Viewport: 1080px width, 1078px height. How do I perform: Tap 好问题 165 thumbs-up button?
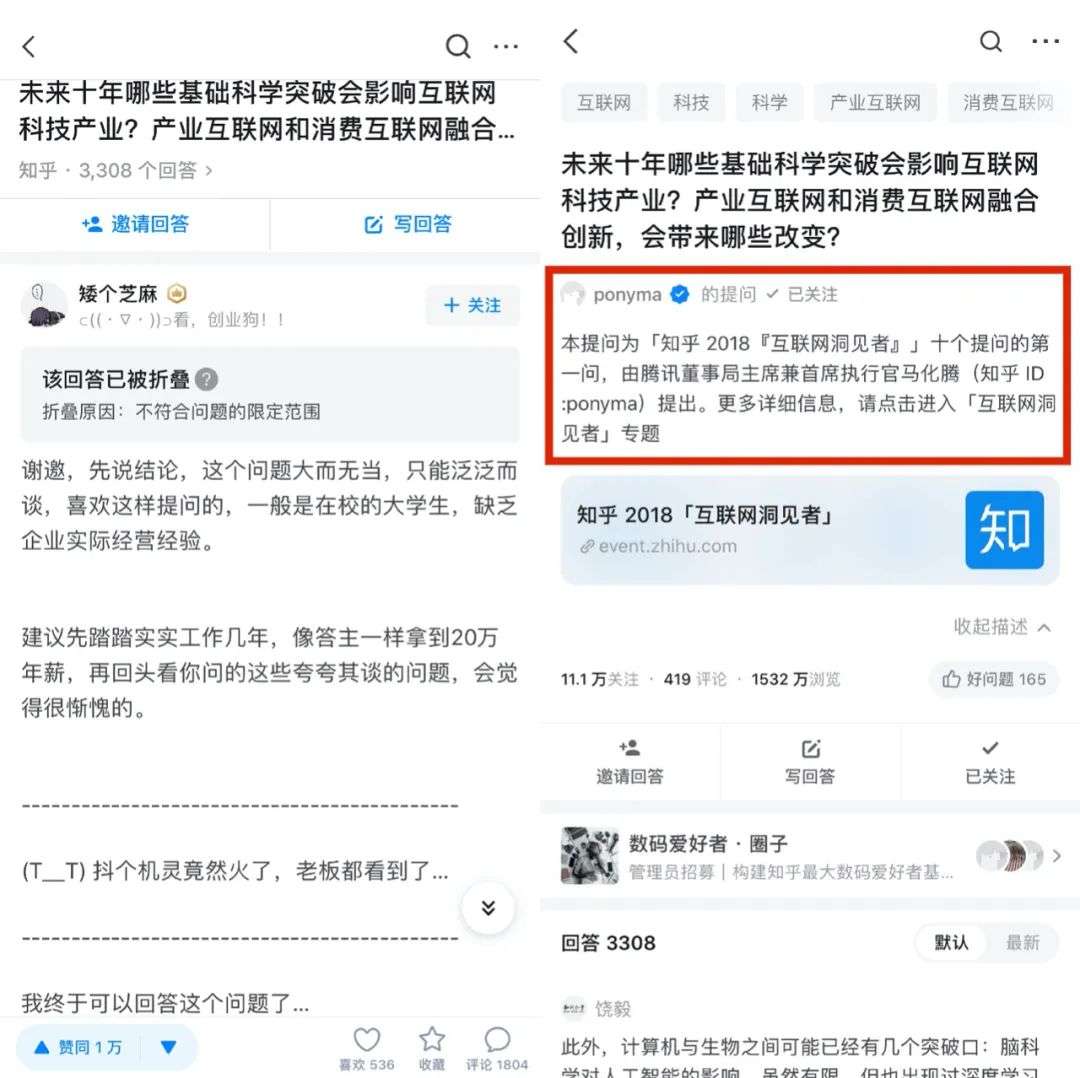[x=993, y=679]
